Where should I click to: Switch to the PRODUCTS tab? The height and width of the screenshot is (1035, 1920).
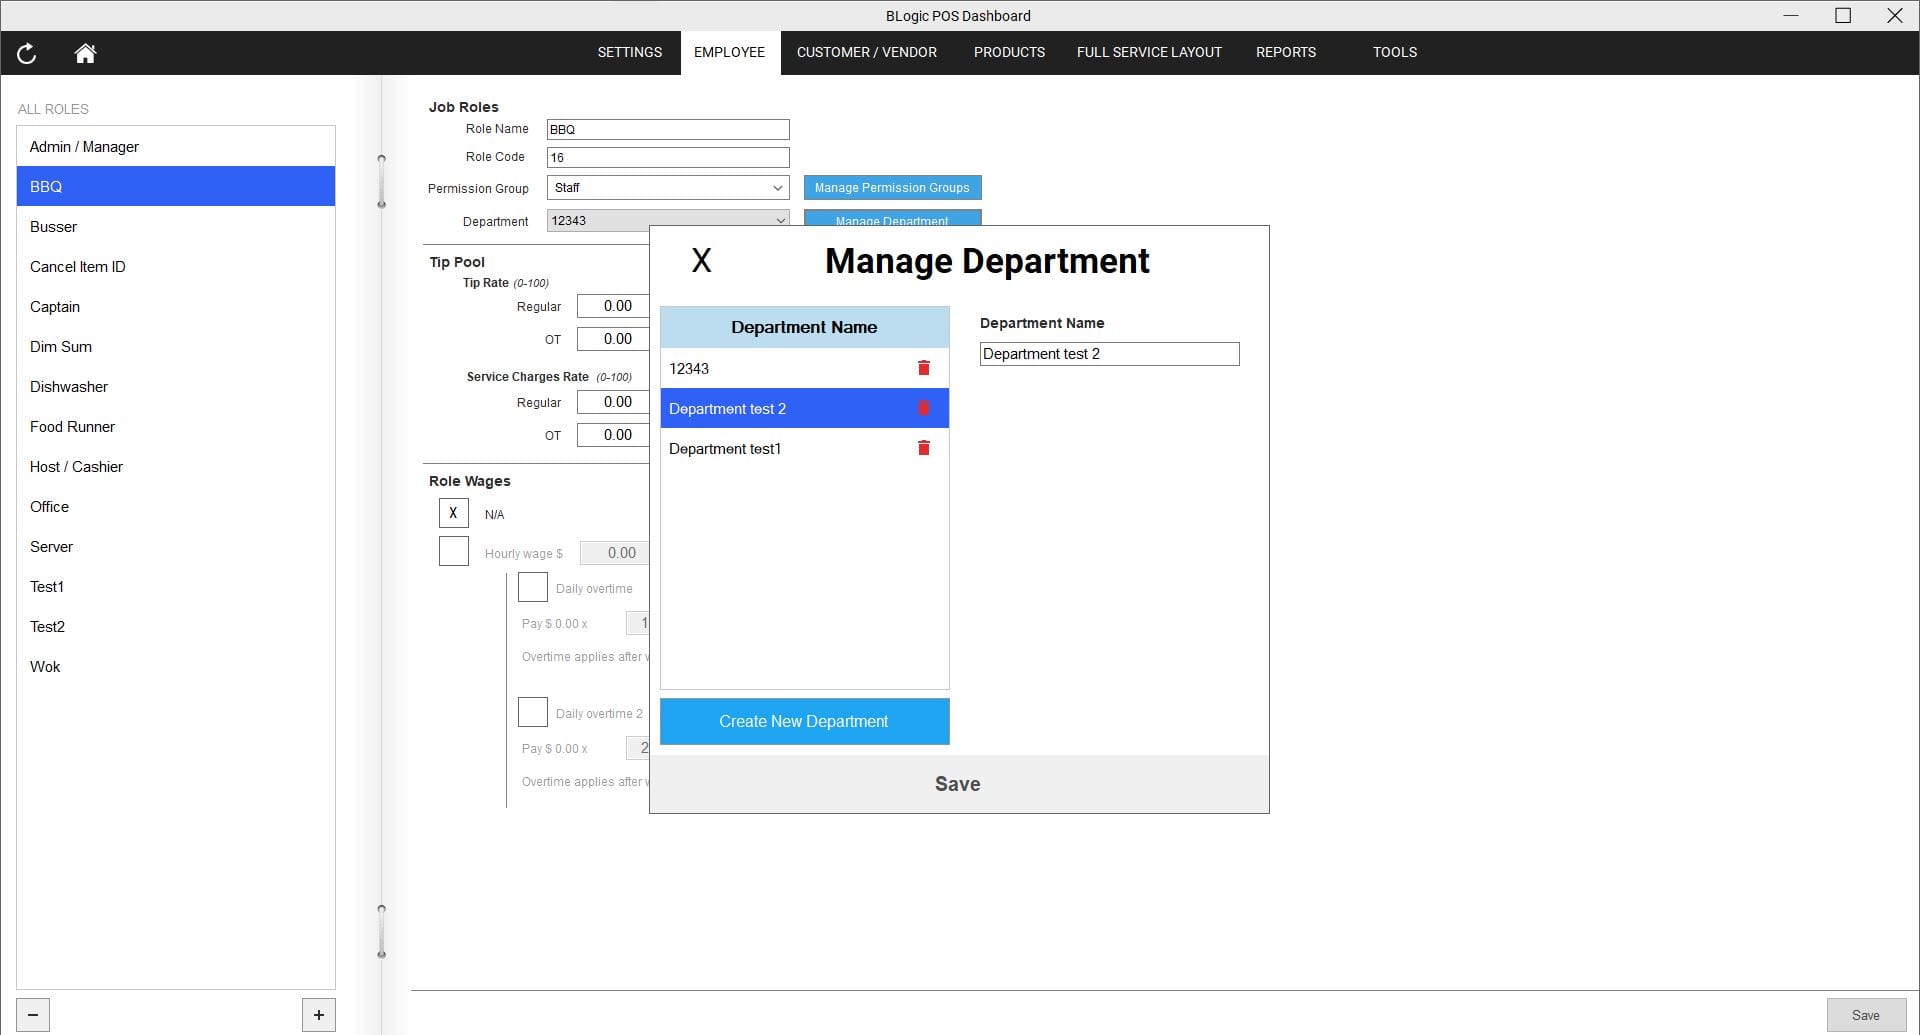point(1008,52)
